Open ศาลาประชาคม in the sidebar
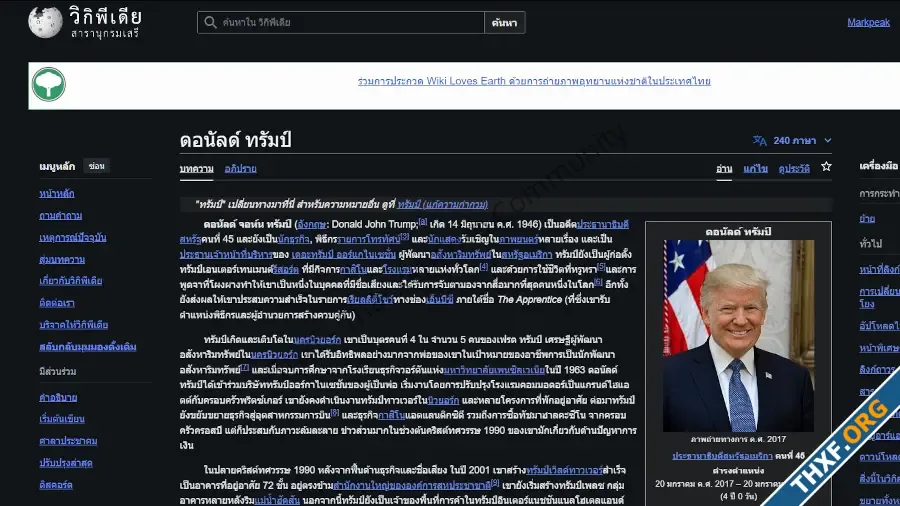Viewport: 900px width, 506px height. [x=68, y=441]
